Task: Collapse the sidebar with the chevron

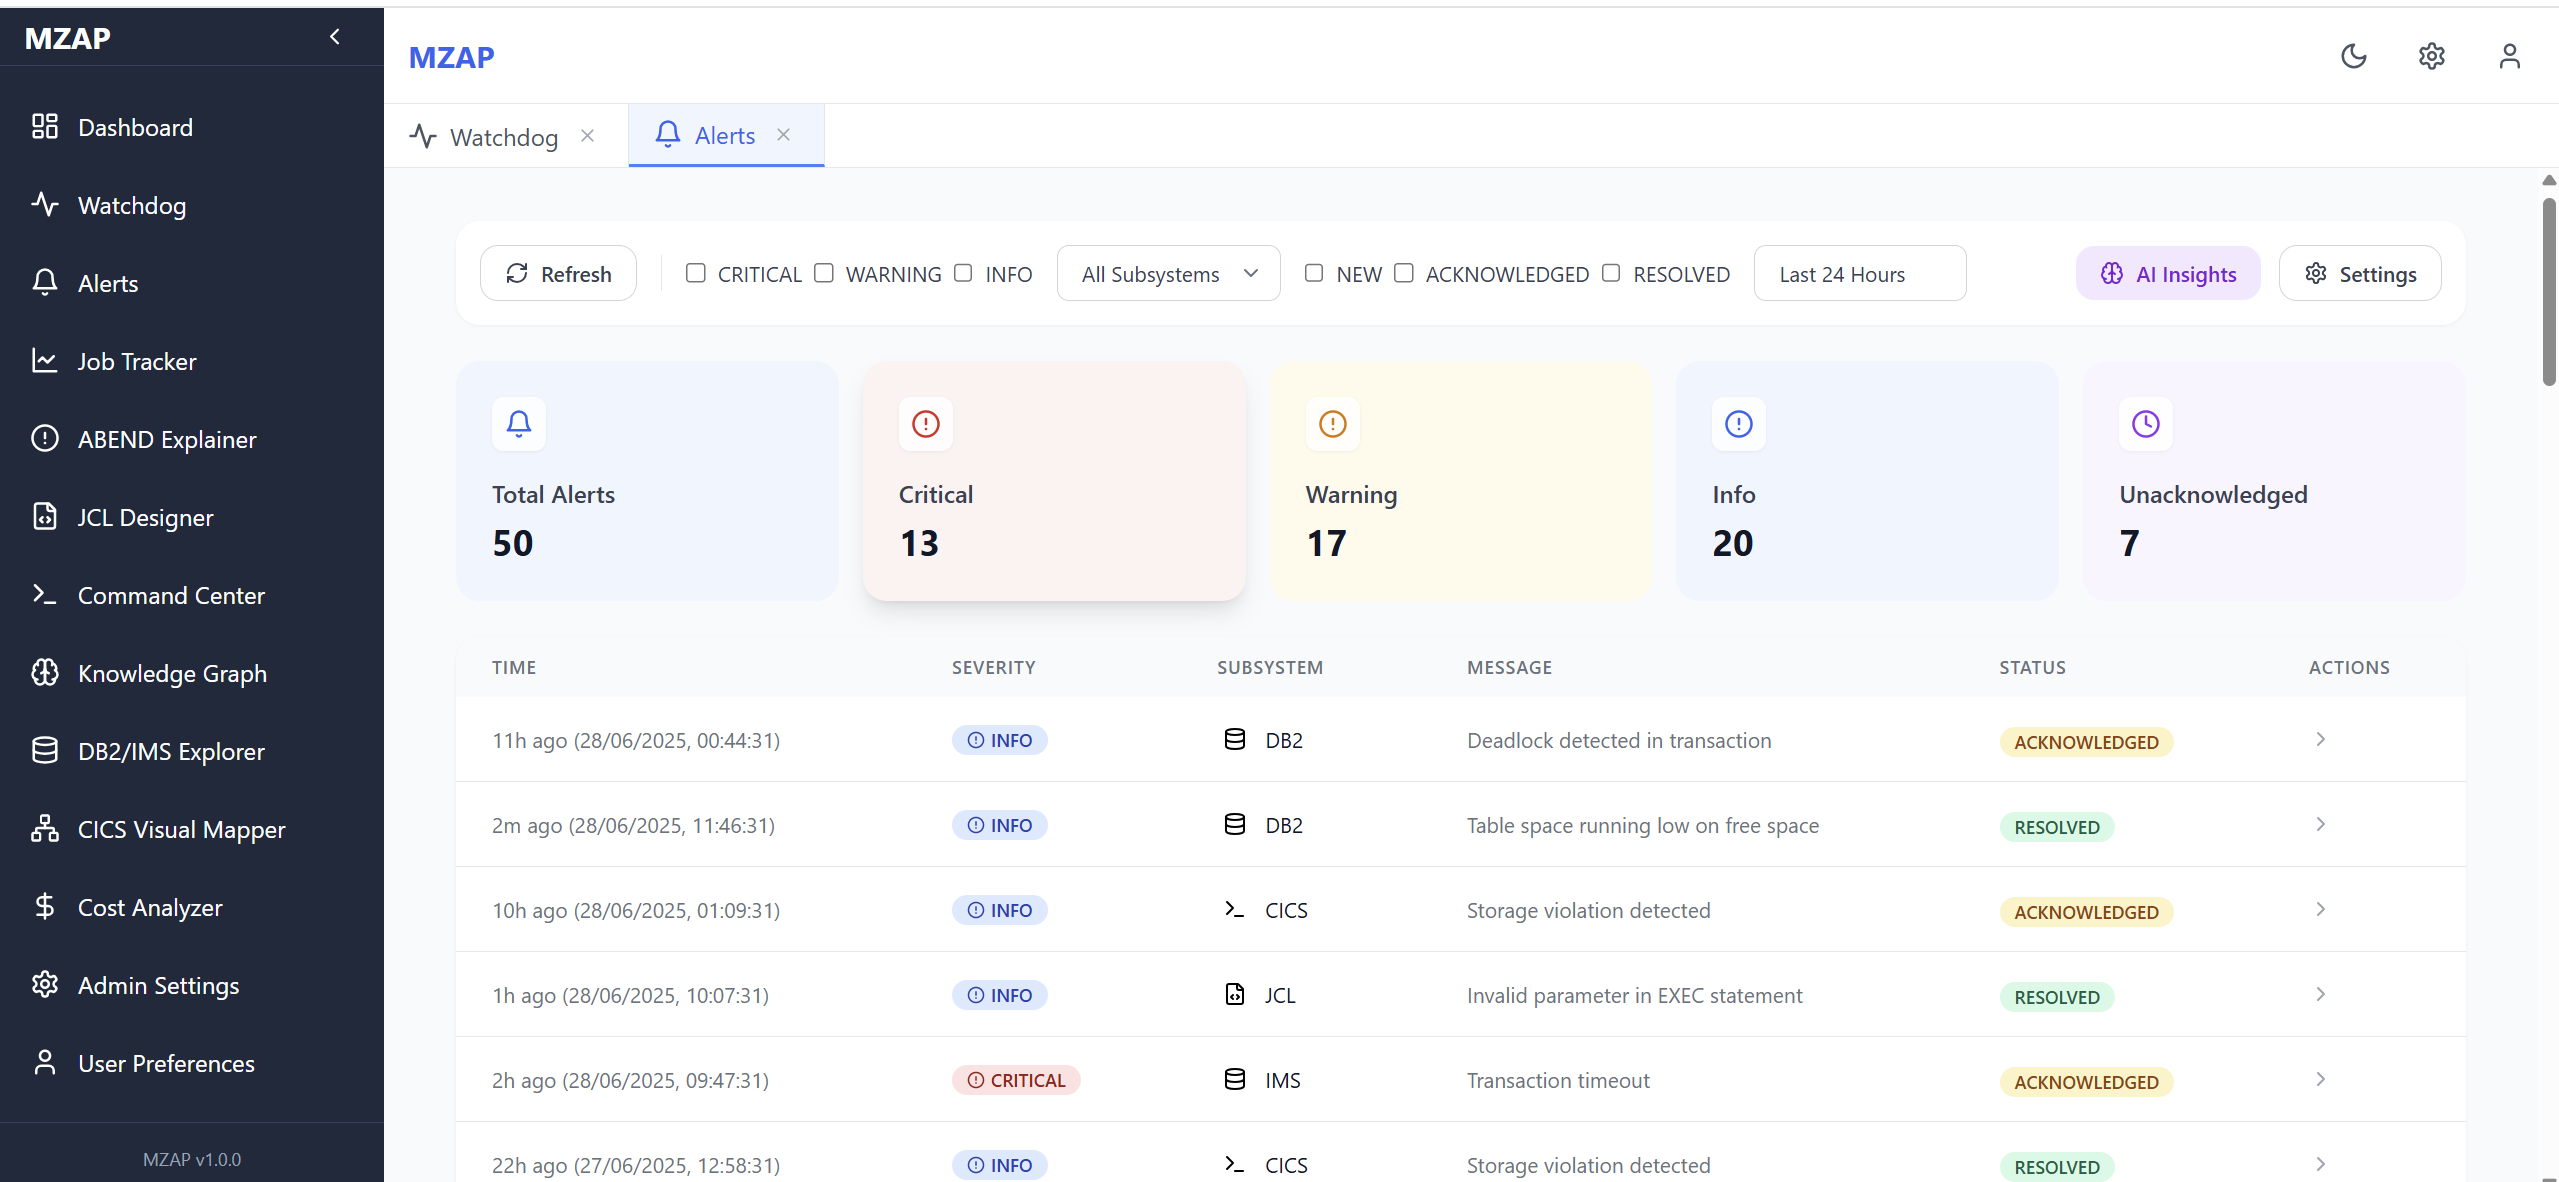Action: click(335, 37)
